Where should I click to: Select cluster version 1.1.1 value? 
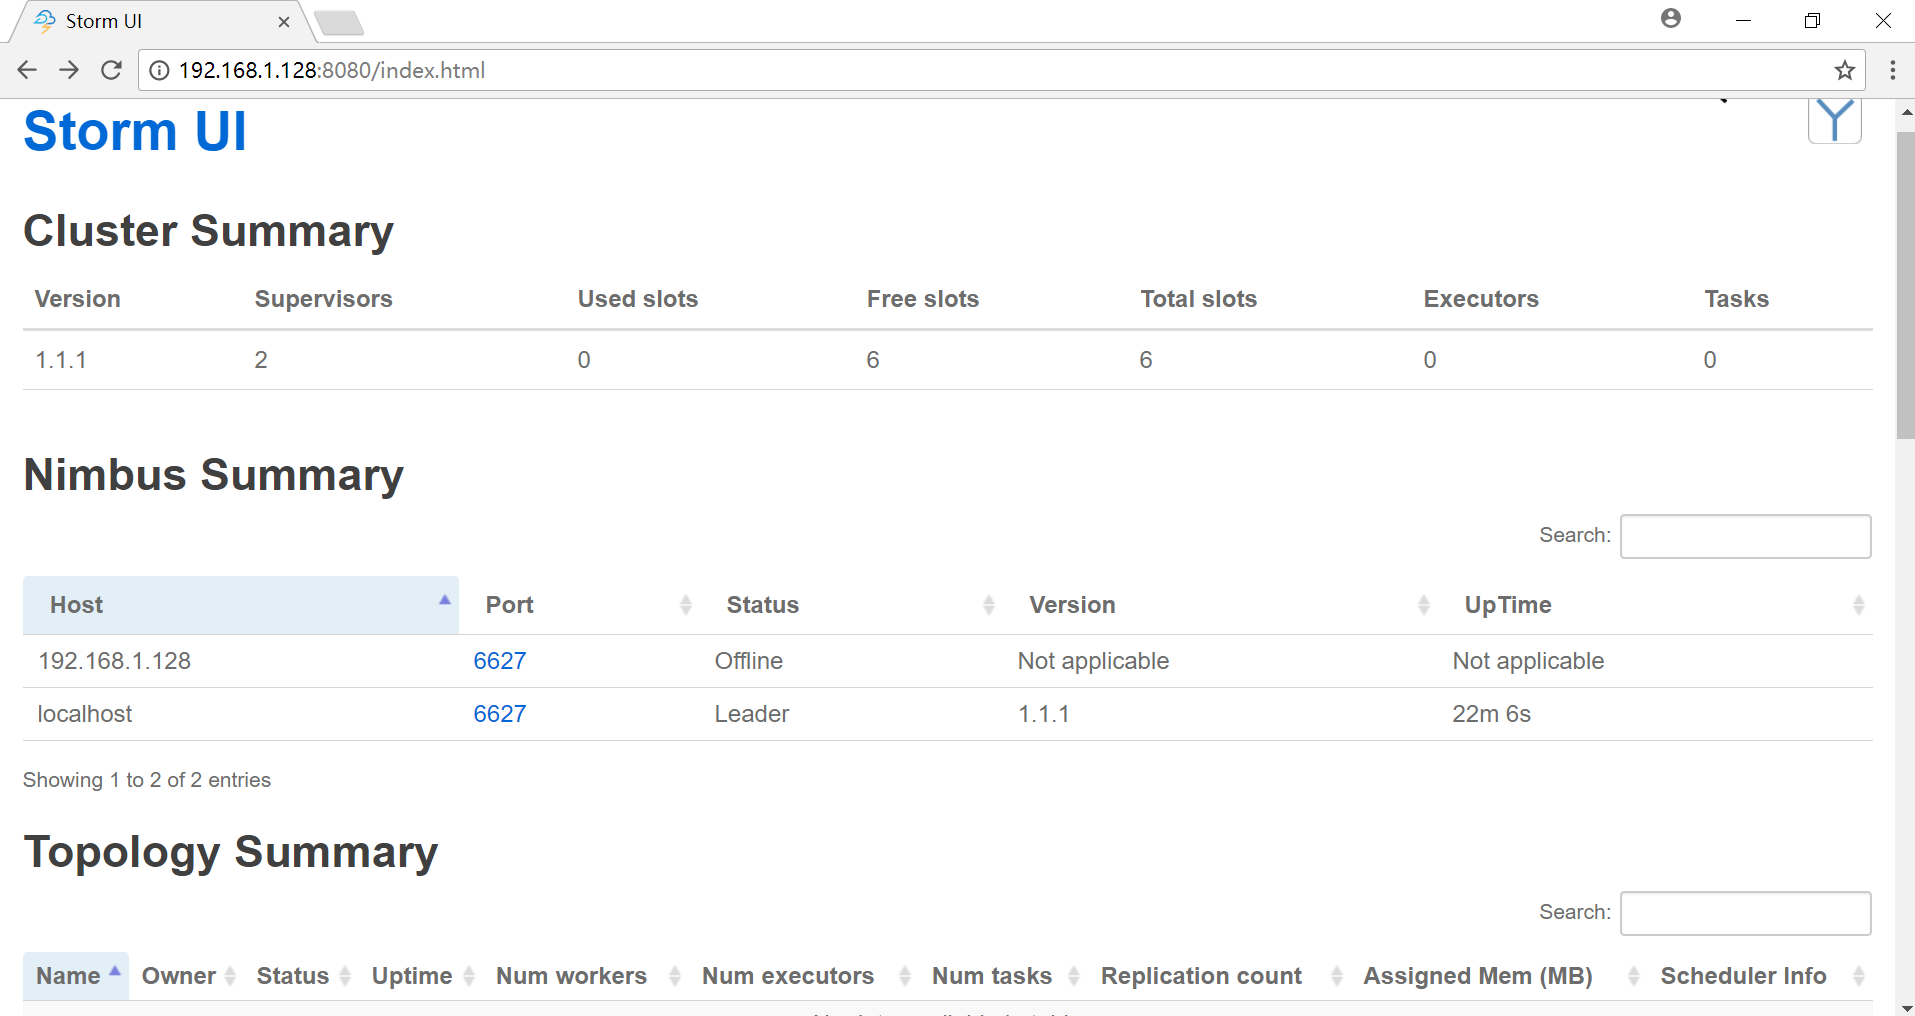(x=61, y=360)
